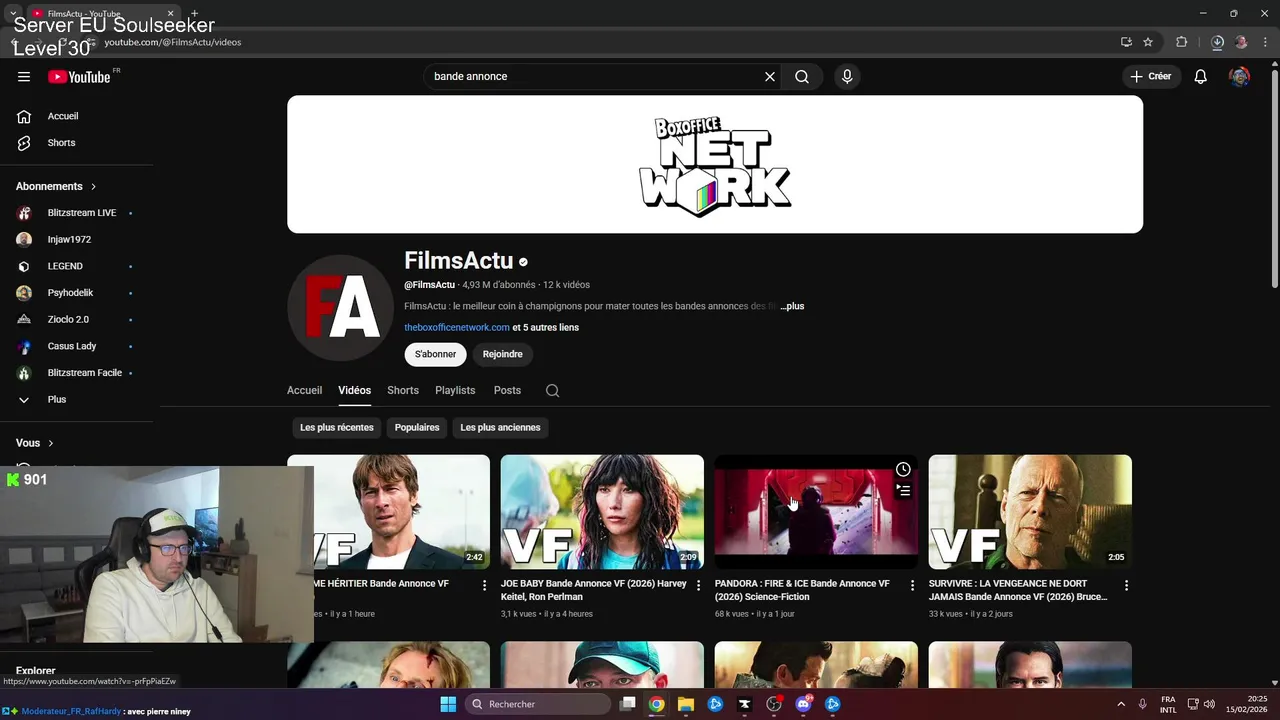
Task: Open SURVIVRE Bruce Willis video thumbnail
Action: [x=1030, y=512]
